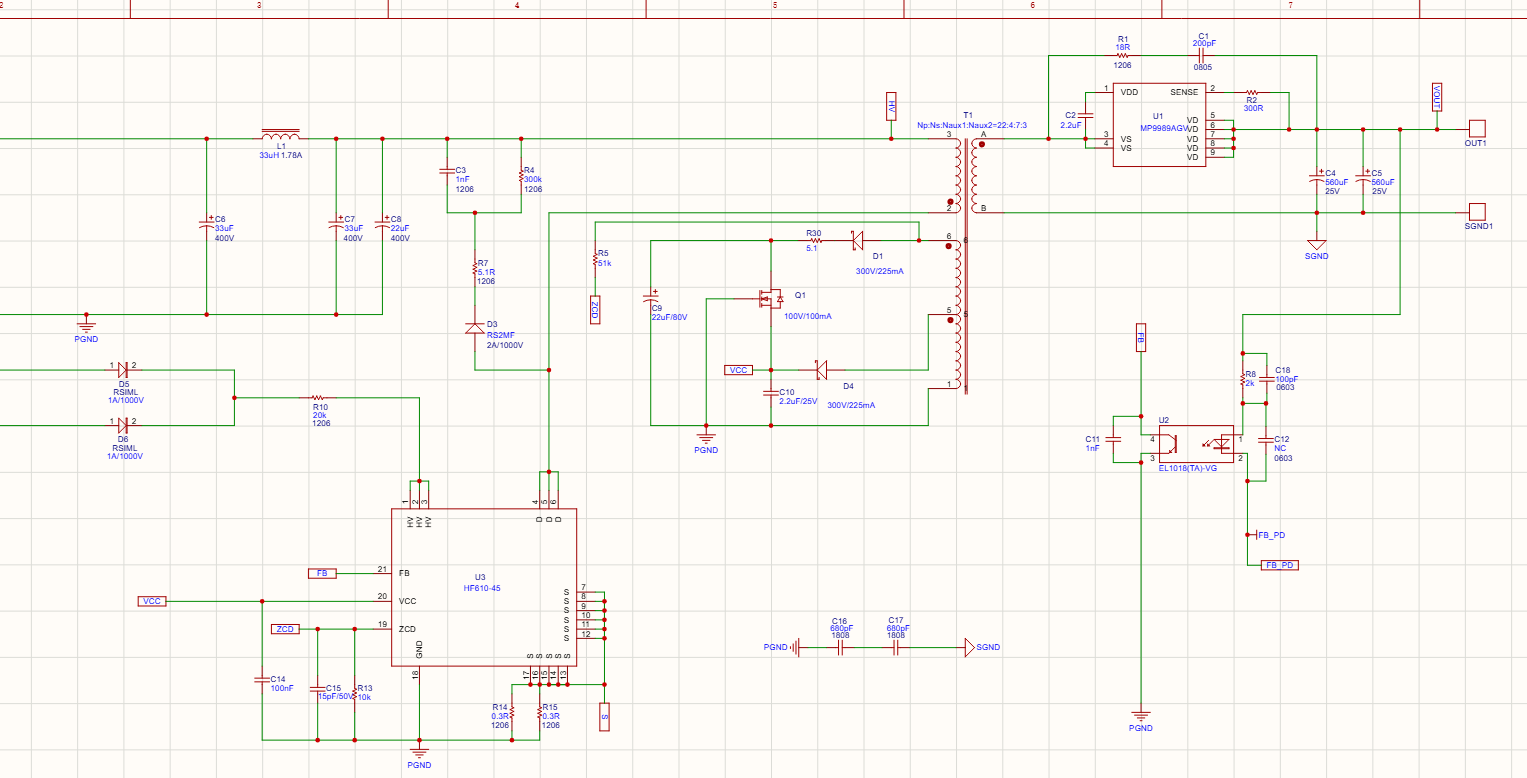
Task: Select the L1 inductor symbol
Action: (x=280, y=136)
